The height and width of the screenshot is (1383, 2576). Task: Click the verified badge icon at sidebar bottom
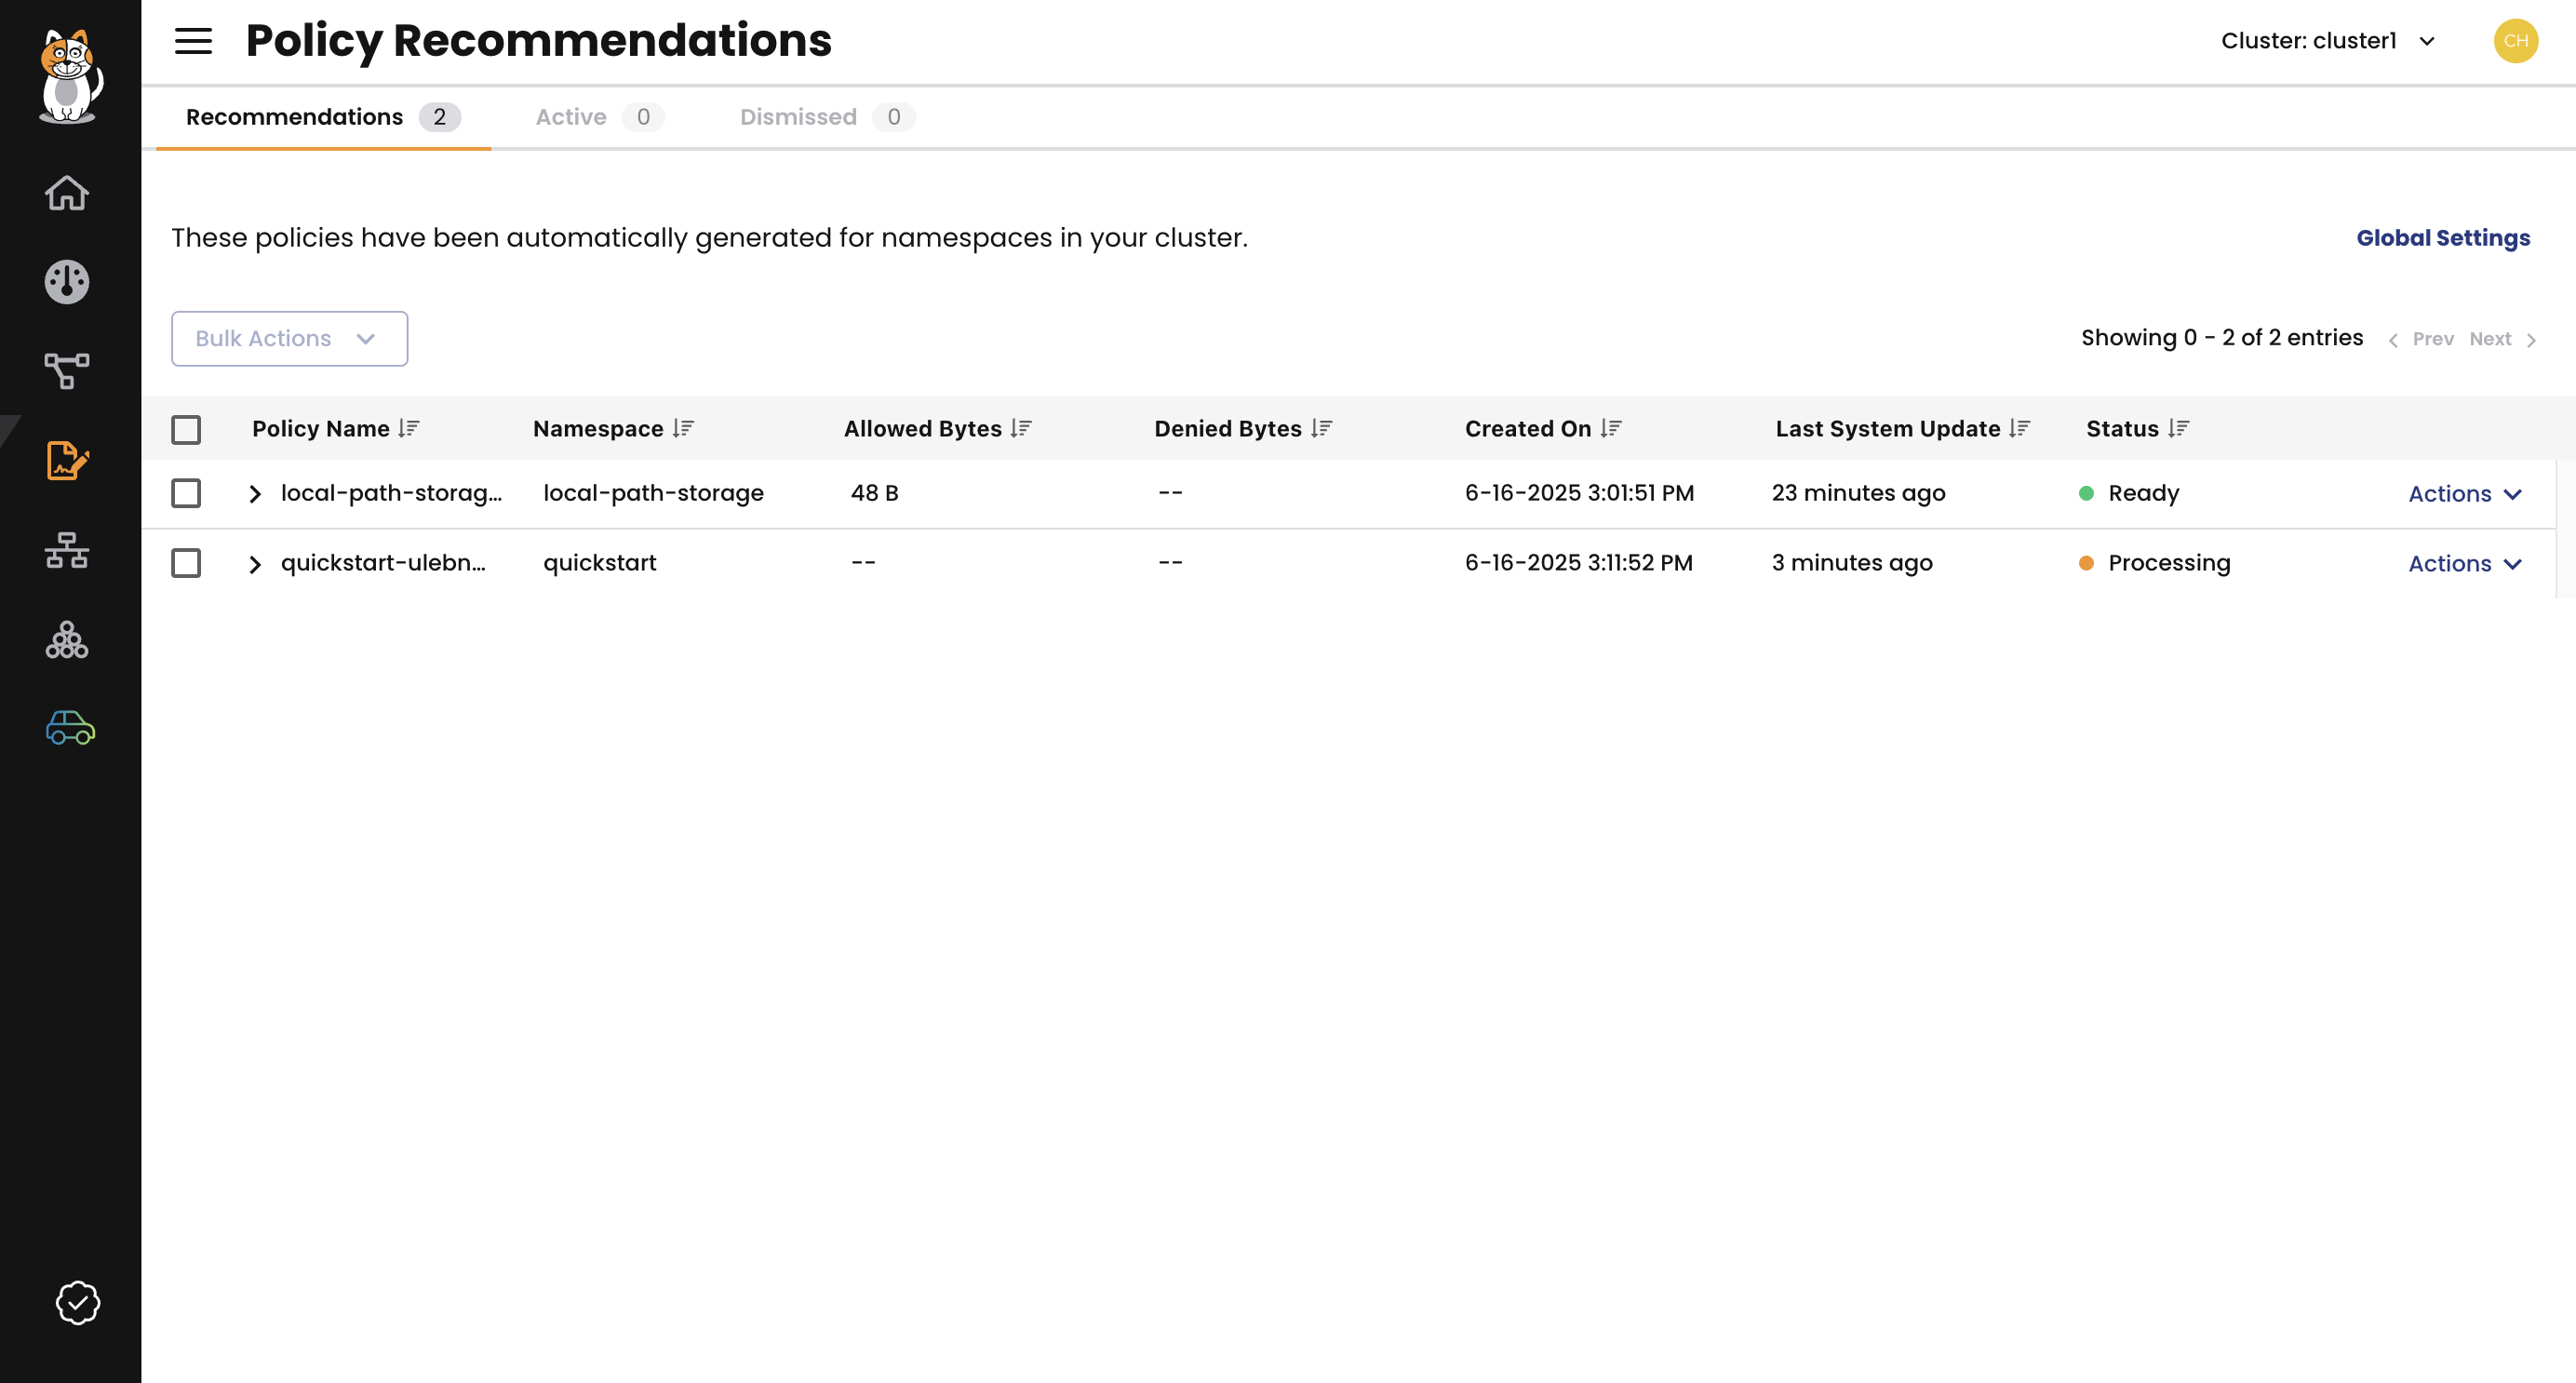[78, 1302]
